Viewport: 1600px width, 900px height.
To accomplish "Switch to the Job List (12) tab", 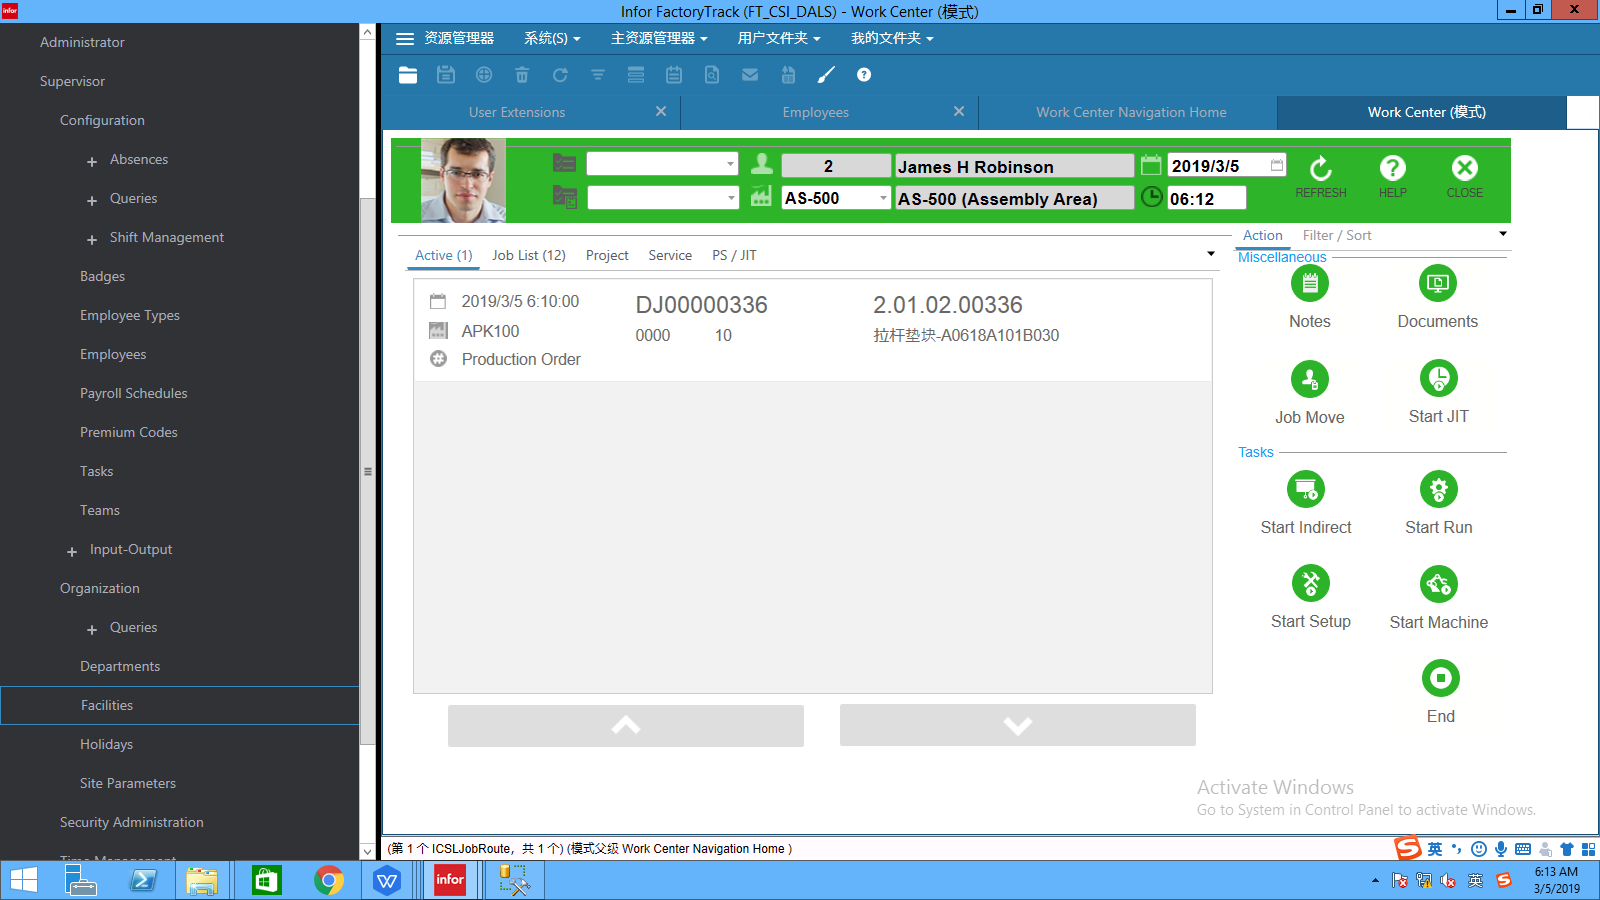I will (529, 255).
